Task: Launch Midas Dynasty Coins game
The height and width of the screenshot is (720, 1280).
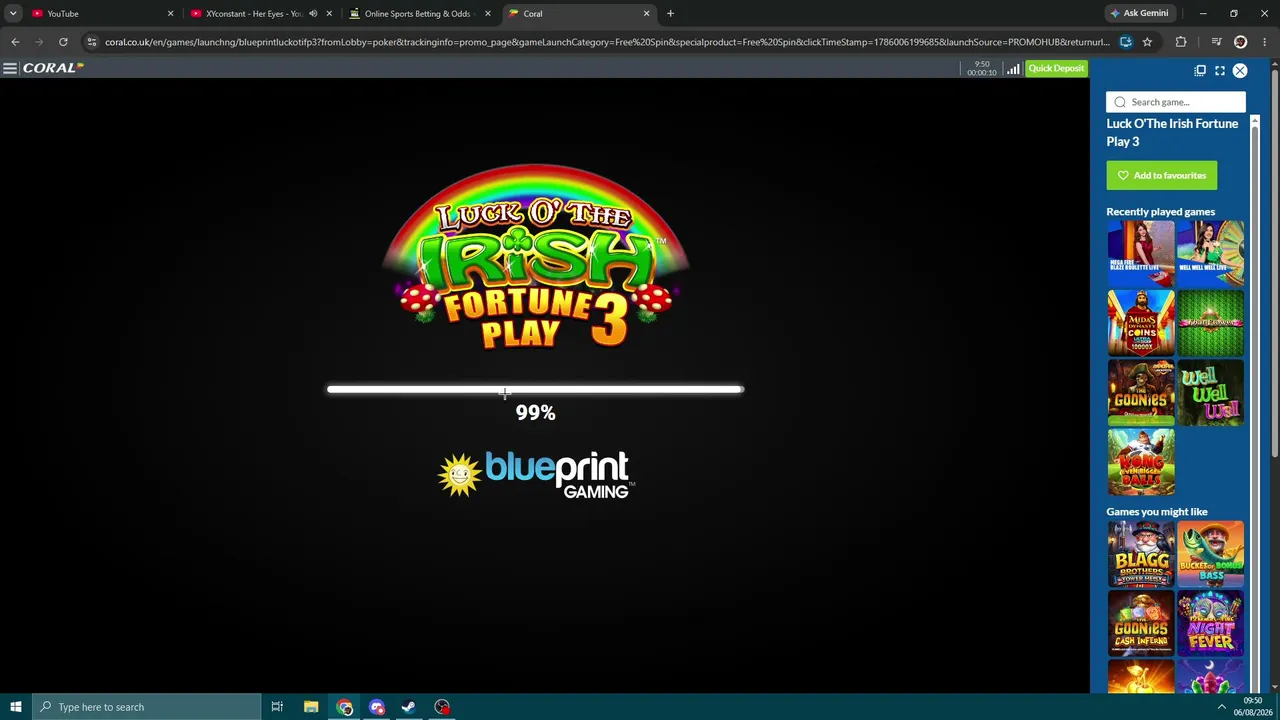Action: click(x=1141, y=323)
